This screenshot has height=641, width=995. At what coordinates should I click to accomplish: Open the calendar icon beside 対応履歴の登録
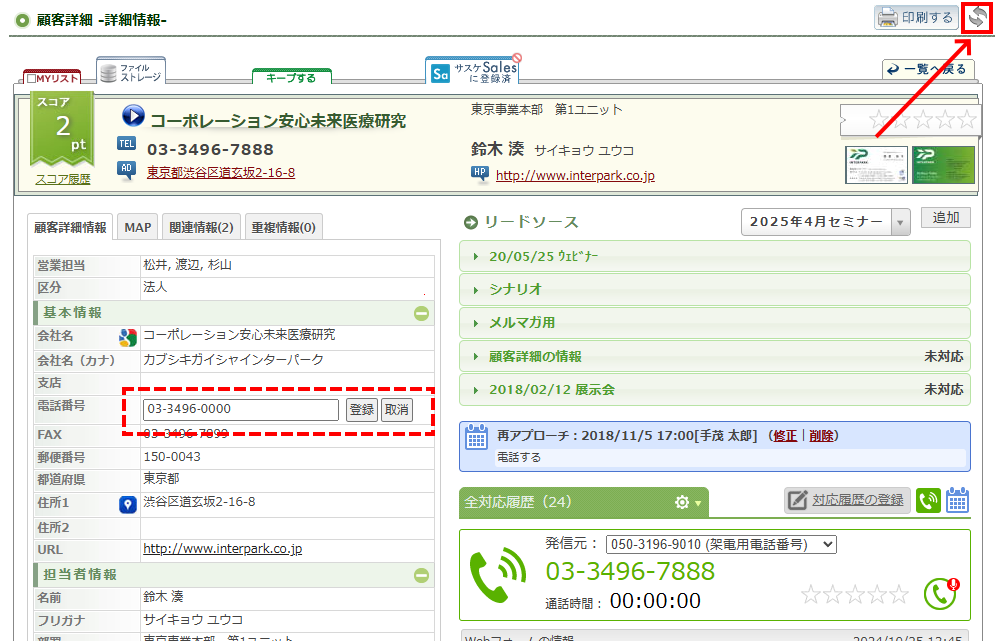click(x=957, y=500)
